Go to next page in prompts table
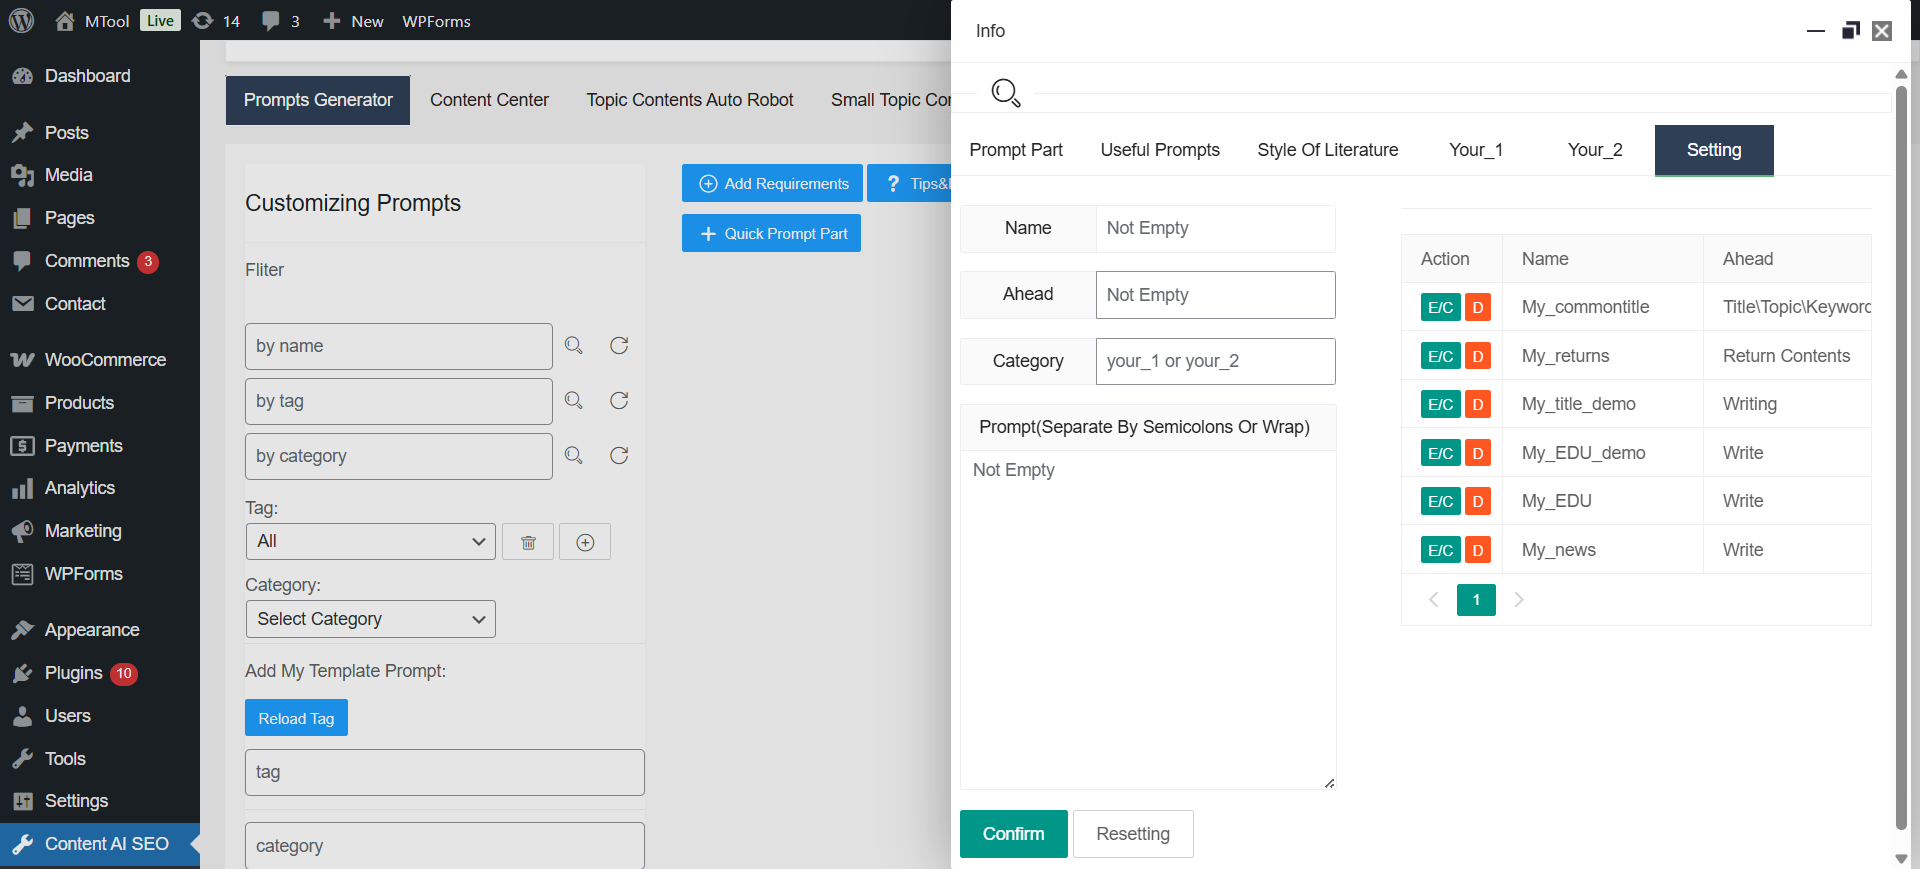Screen dimensions: 1920x869 (1519, 600)
